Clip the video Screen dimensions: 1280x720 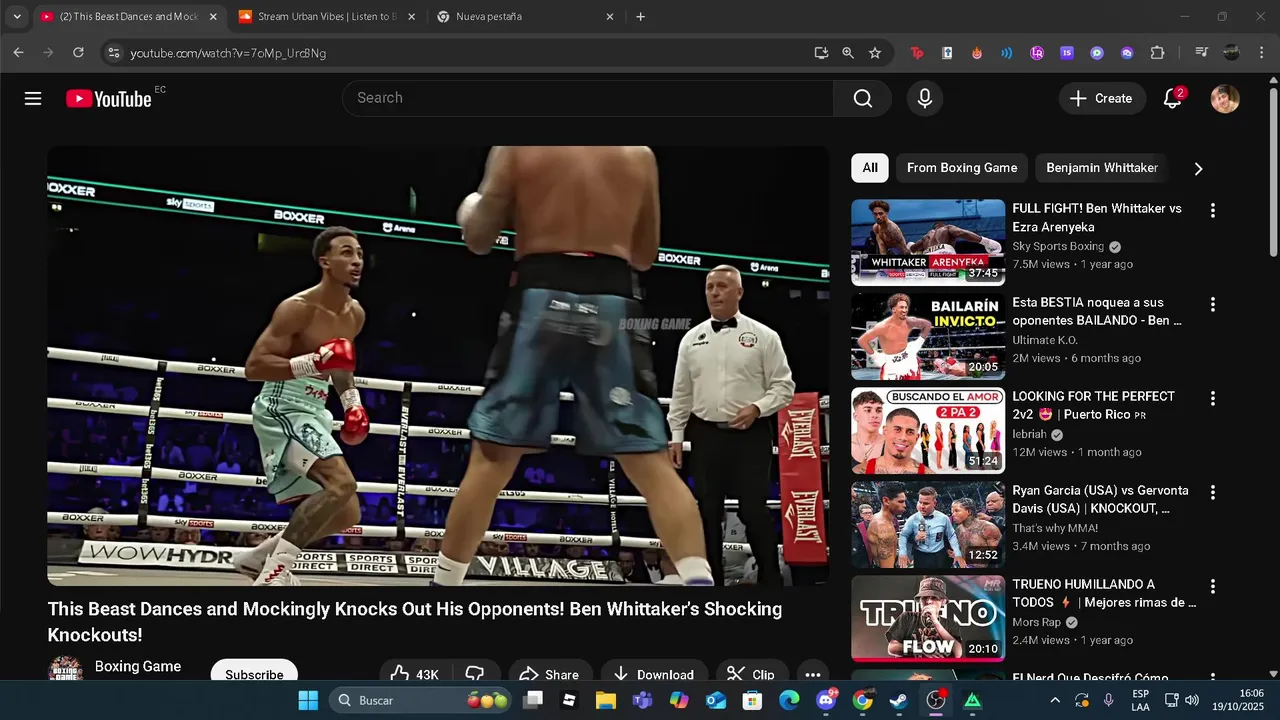pyautogui.click(x=751, y=674)
